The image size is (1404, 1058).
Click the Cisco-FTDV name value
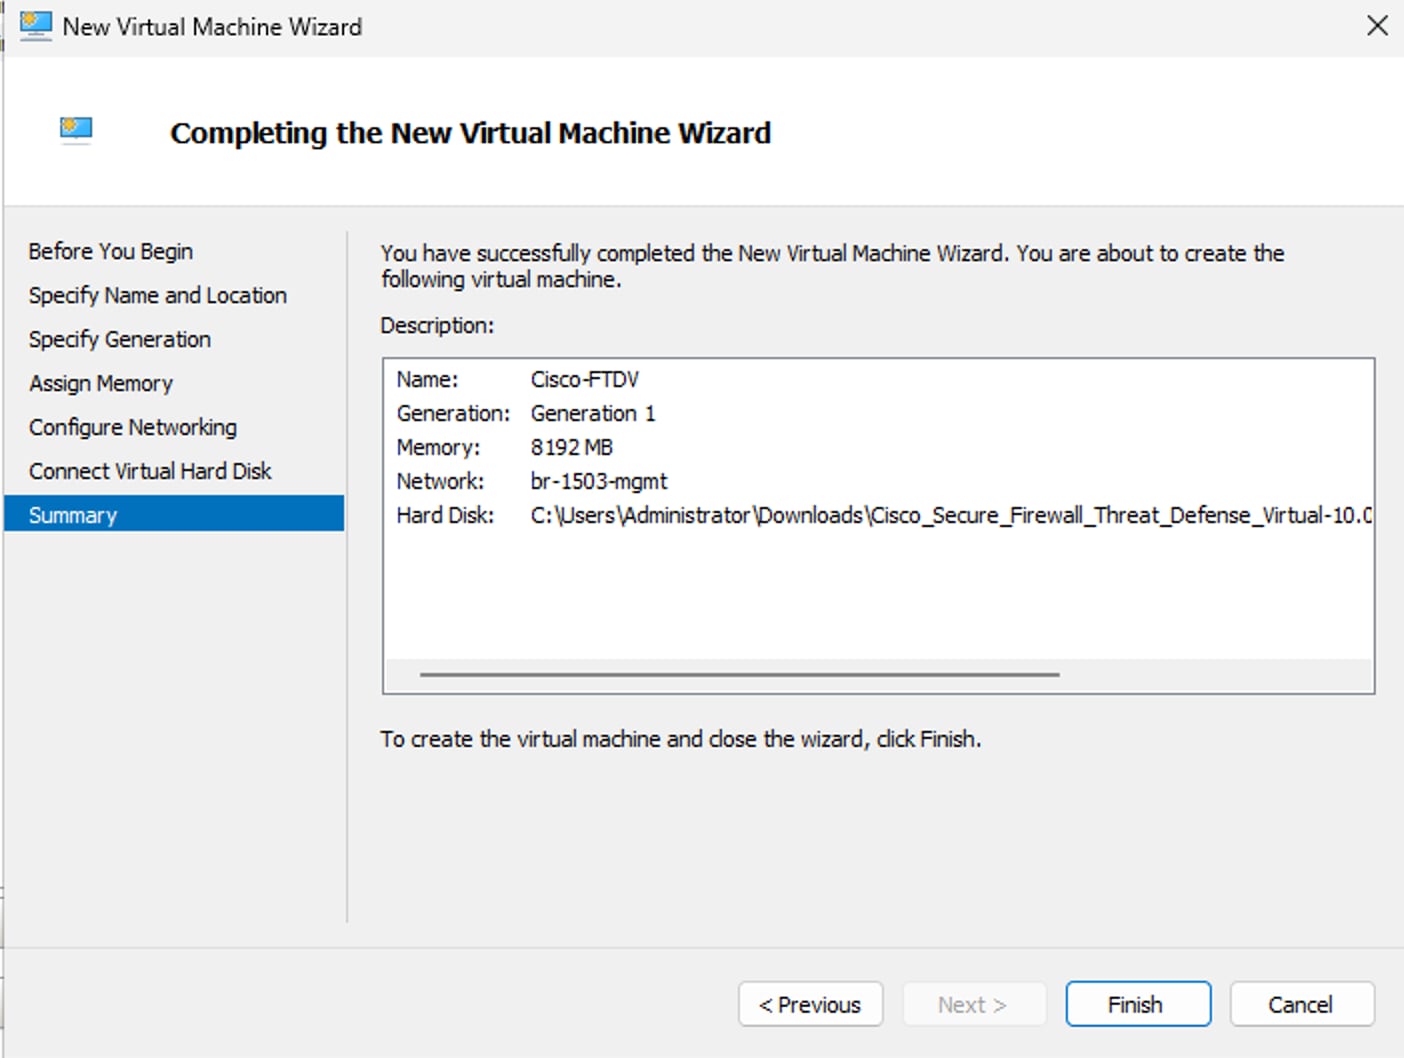585,380
